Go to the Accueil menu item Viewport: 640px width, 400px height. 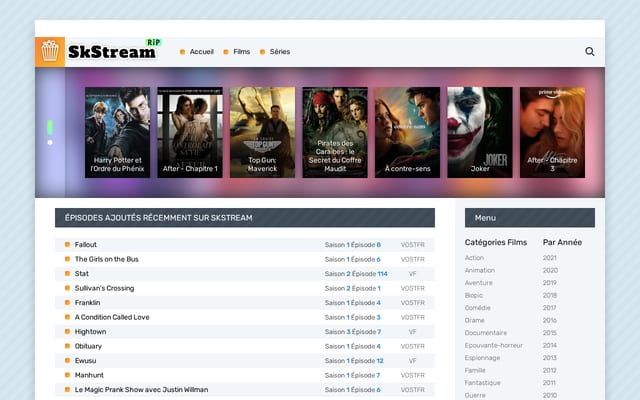click(x=202, y=52)
